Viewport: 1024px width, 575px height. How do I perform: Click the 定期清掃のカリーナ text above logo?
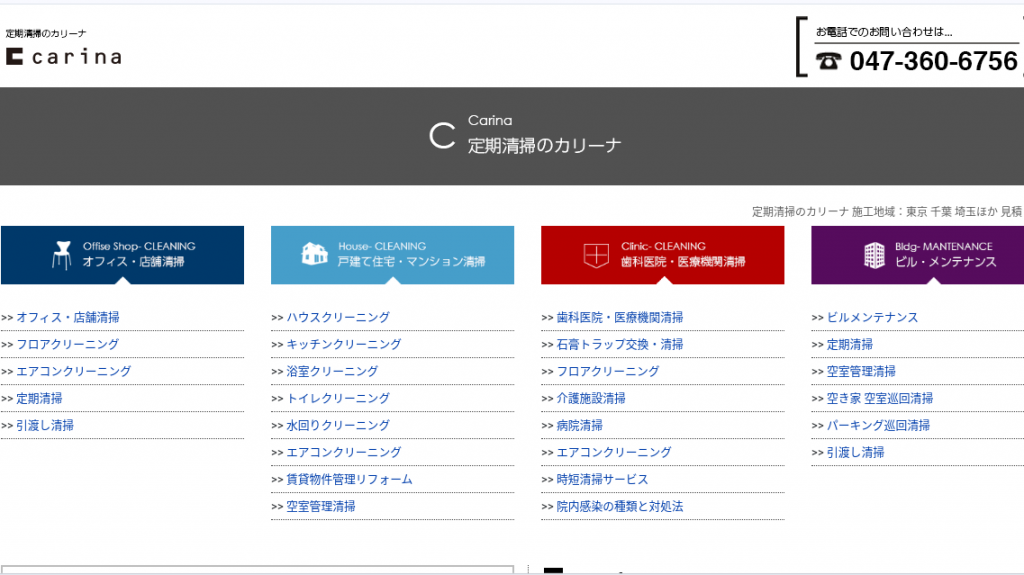point(46,33)
